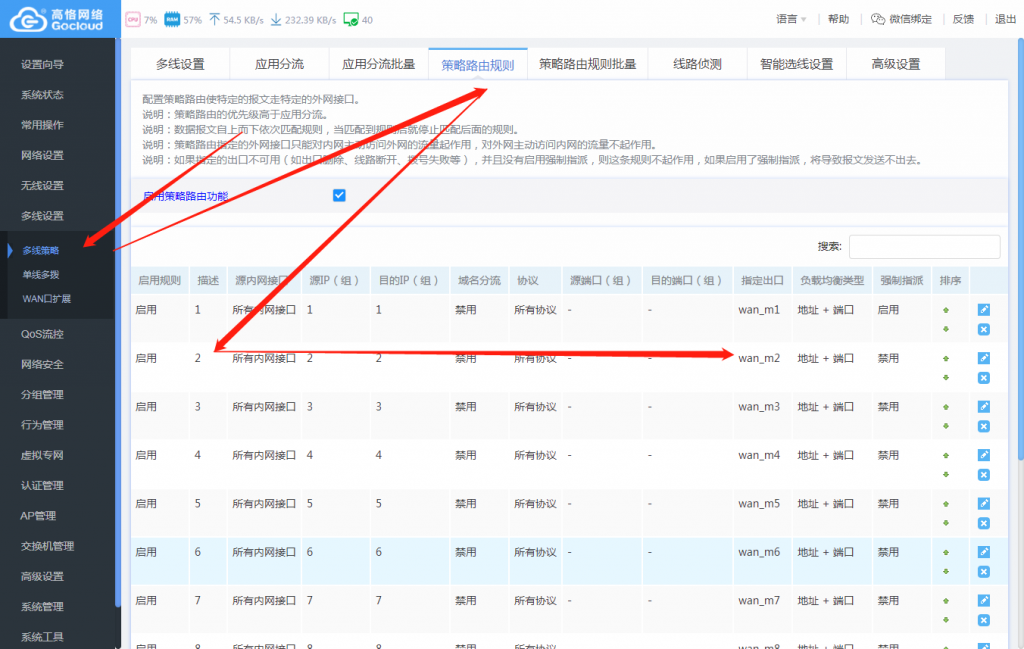Move rule 5 down with sort arrow
The height and width of the screenshot is (649, 1024).
[x=946, y=523]
